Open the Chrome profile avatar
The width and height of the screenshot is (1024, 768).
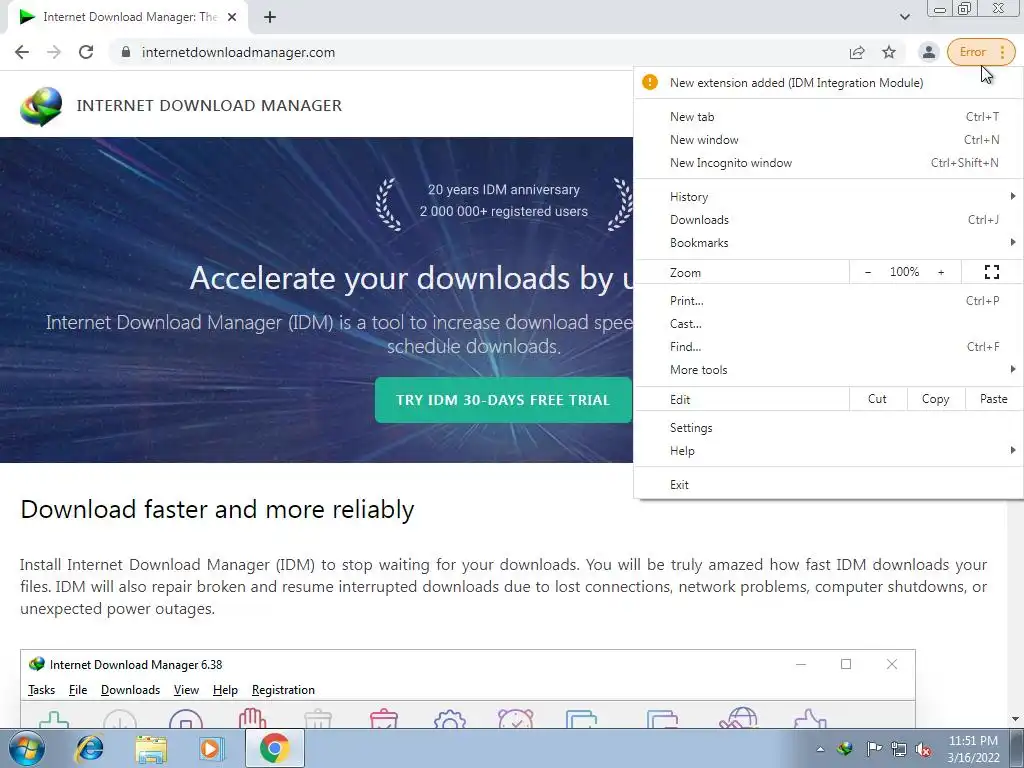point(928,52)
